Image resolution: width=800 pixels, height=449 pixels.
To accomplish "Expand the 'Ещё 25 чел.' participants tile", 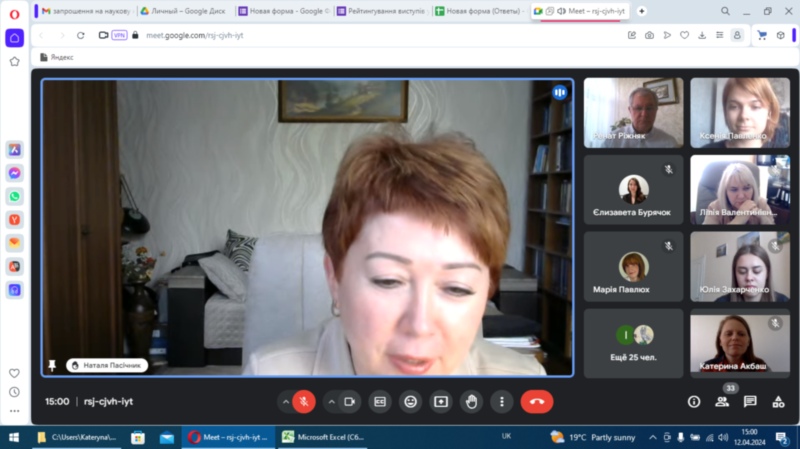I will click(634, 342).
